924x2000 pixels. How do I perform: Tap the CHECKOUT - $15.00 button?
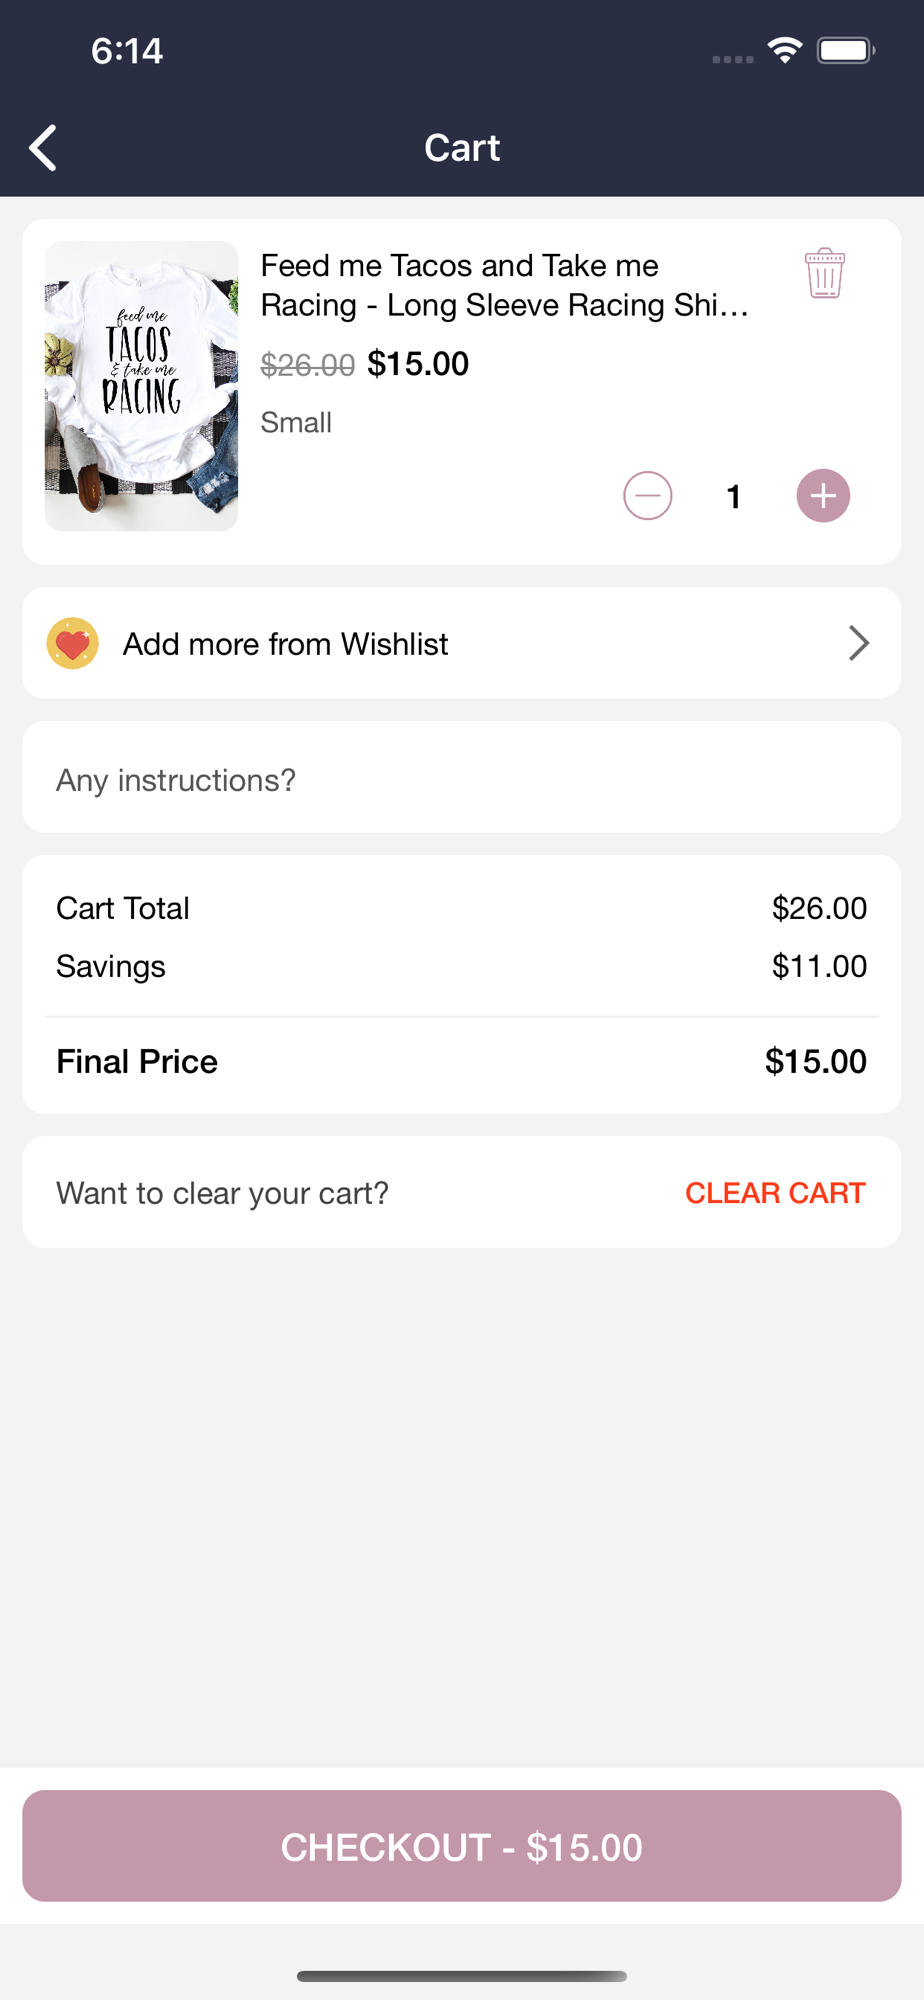[462, 1846]
